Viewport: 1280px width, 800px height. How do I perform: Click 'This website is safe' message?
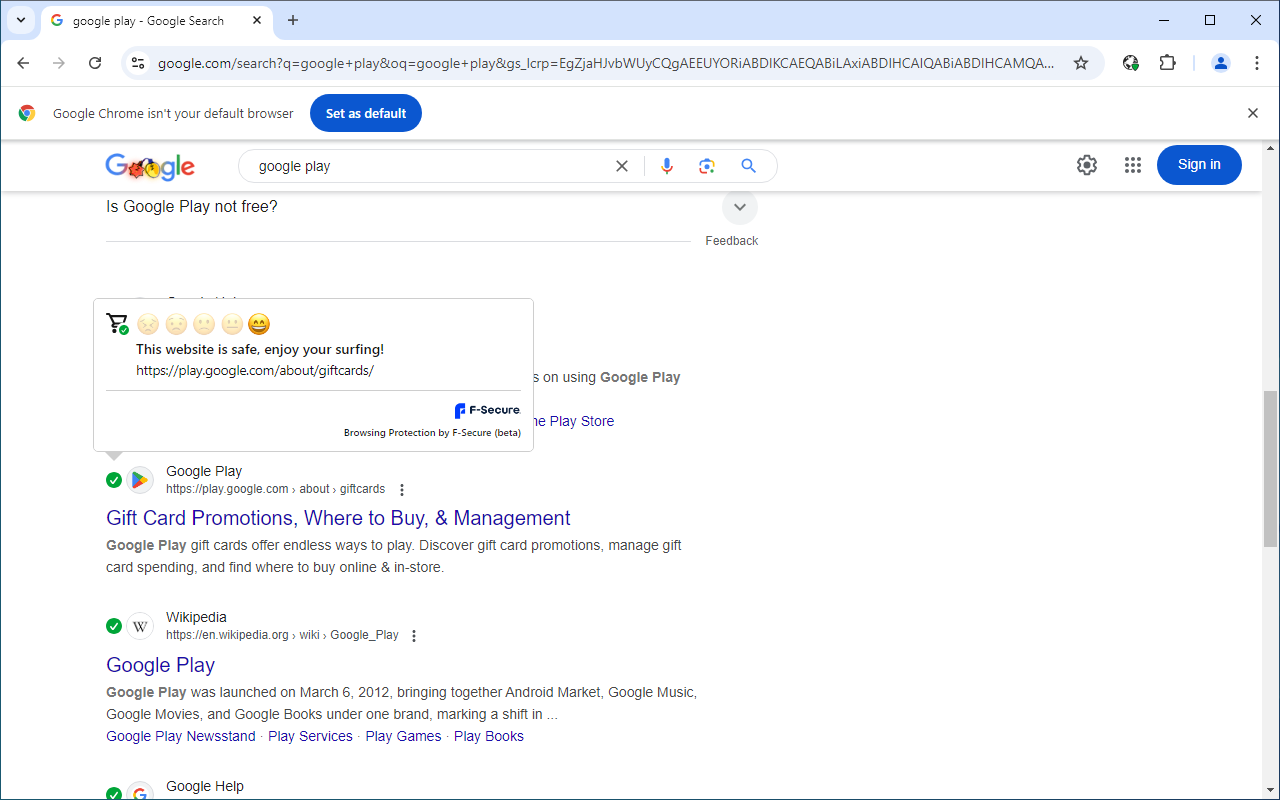pyautogui.click(x=260, y=350)
